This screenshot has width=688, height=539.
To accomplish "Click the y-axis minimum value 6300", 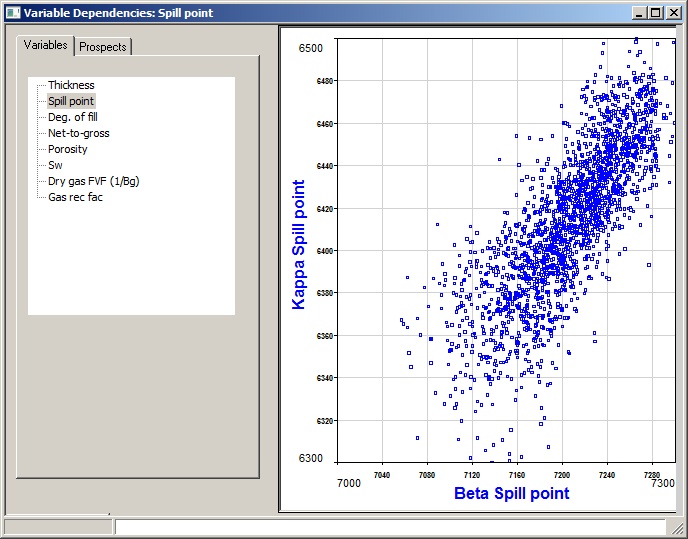I will click(311, 458).
